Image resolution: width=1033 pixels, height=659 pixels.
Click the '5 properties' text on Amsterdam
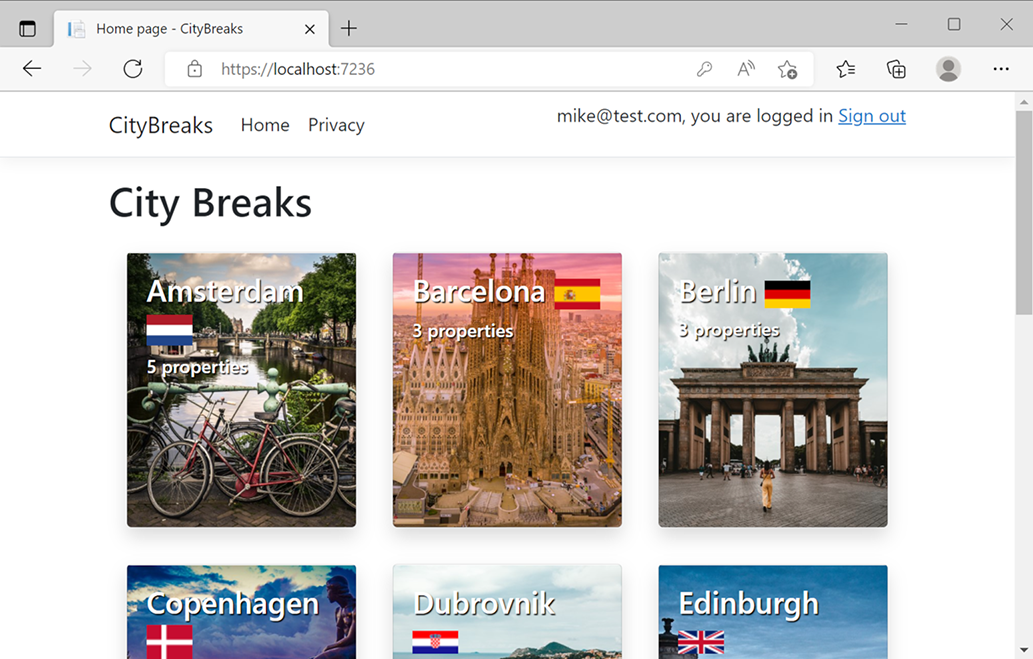[197, 367]
